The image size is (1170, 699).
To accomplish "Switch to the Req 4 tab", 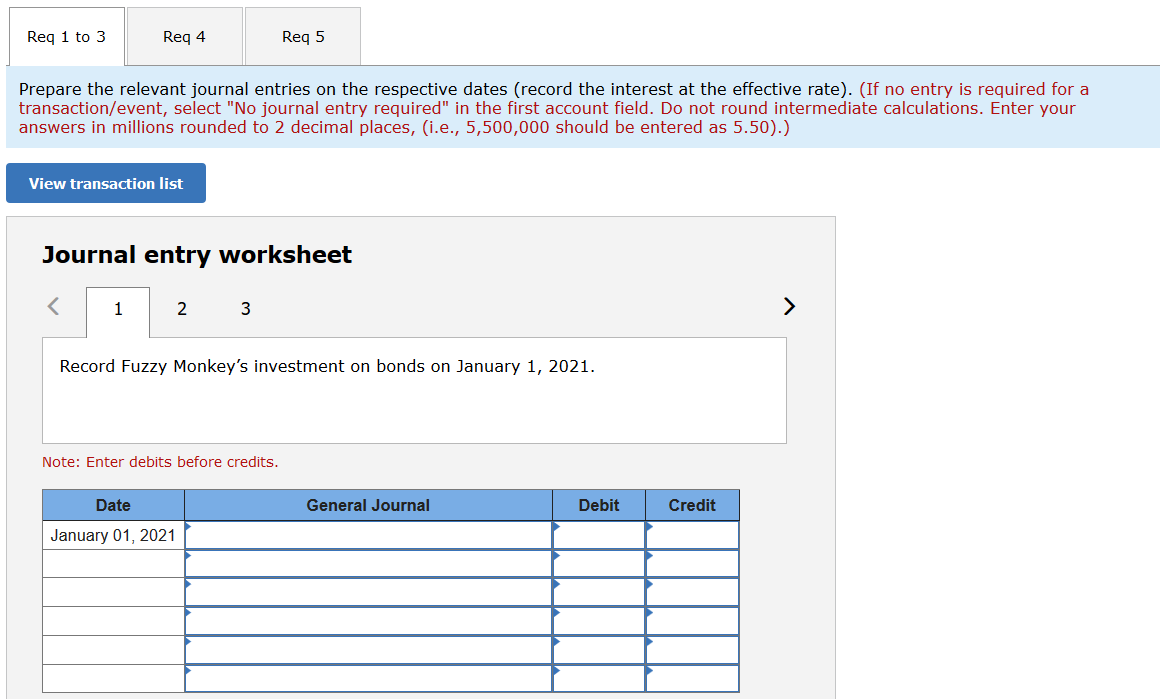I will 184,36.
